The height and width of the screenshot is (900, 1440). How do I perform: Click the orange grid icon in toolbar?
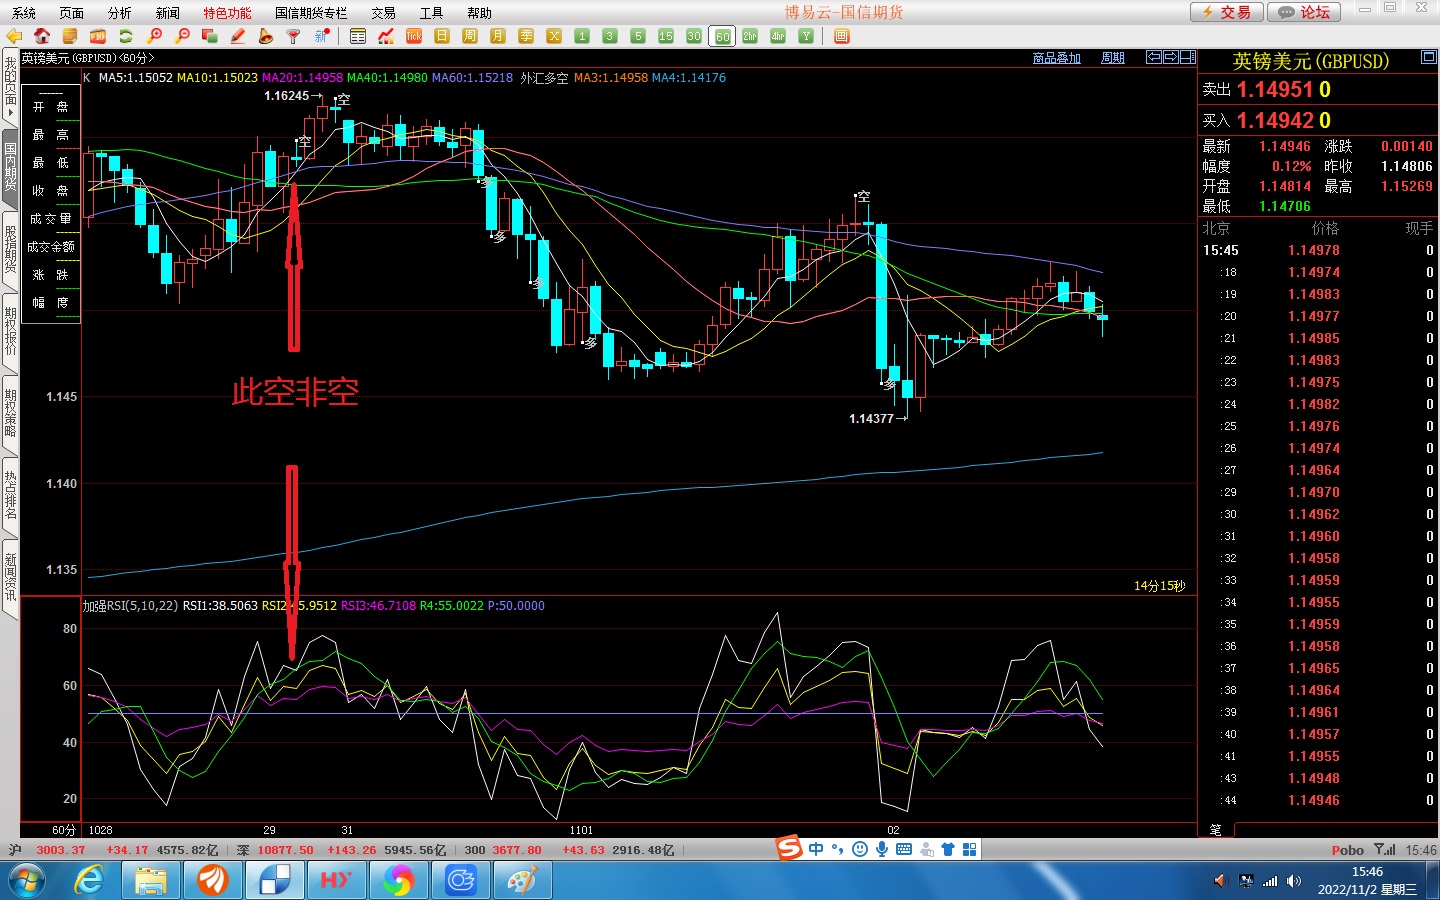coord(842,36)
